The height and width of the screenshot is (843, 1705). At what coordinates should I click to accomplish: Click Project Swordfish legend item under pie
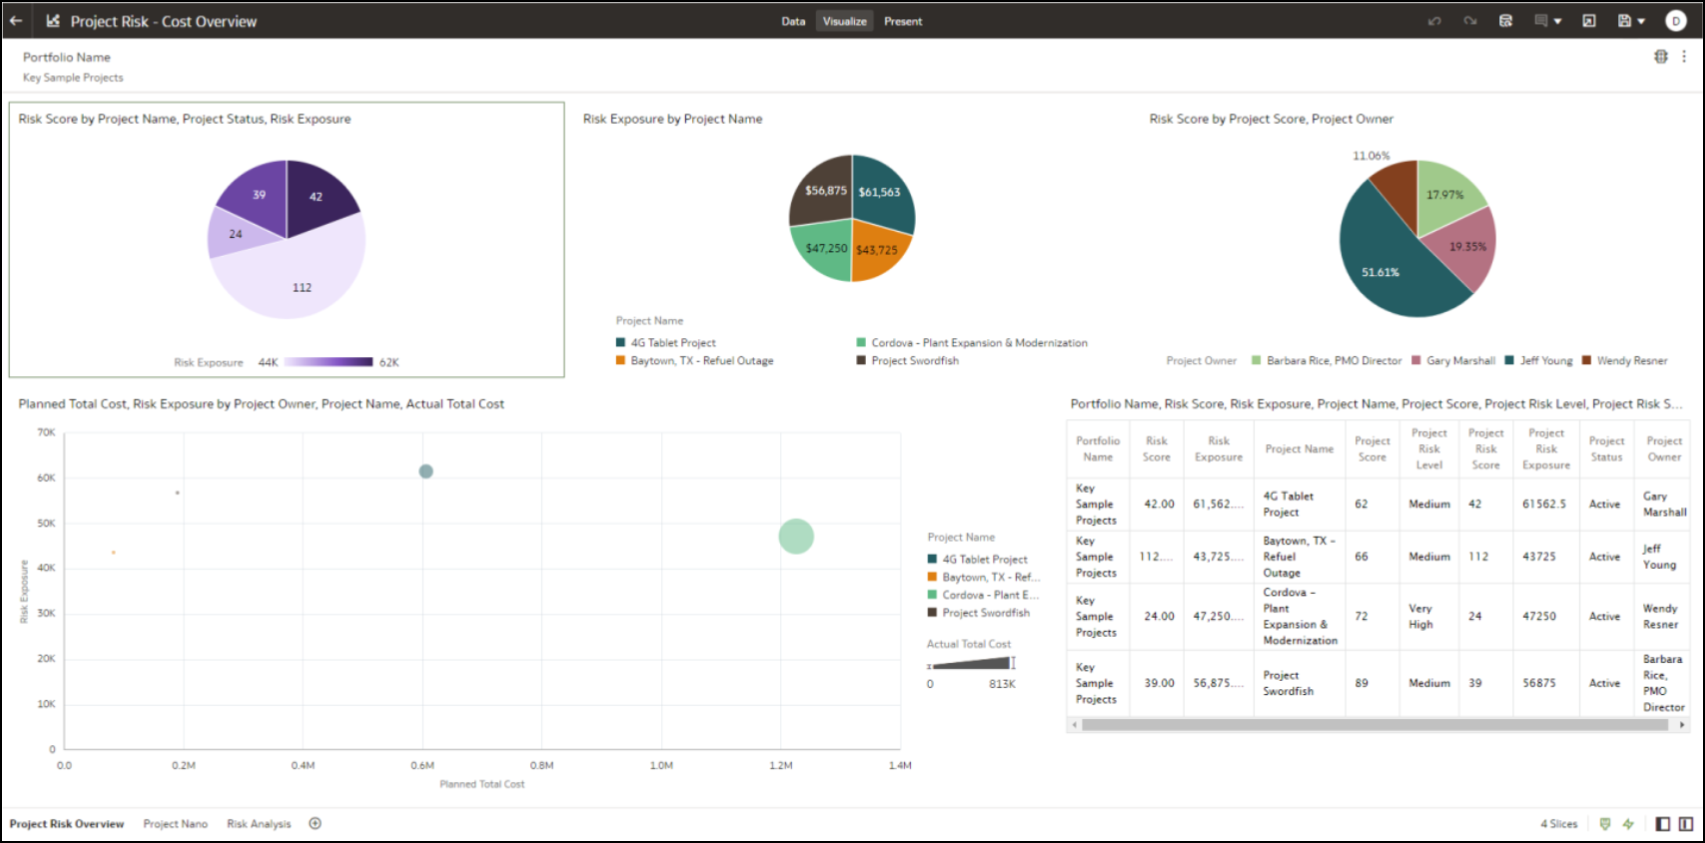[908, 361]
